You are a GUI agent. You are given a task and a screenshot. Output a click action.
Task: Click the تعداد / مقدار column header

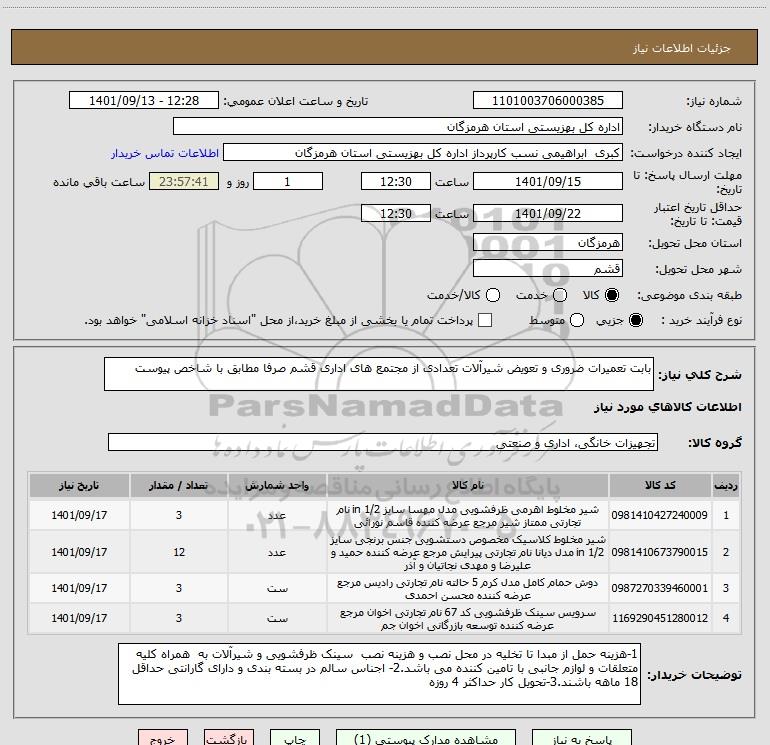click(179, 485)
